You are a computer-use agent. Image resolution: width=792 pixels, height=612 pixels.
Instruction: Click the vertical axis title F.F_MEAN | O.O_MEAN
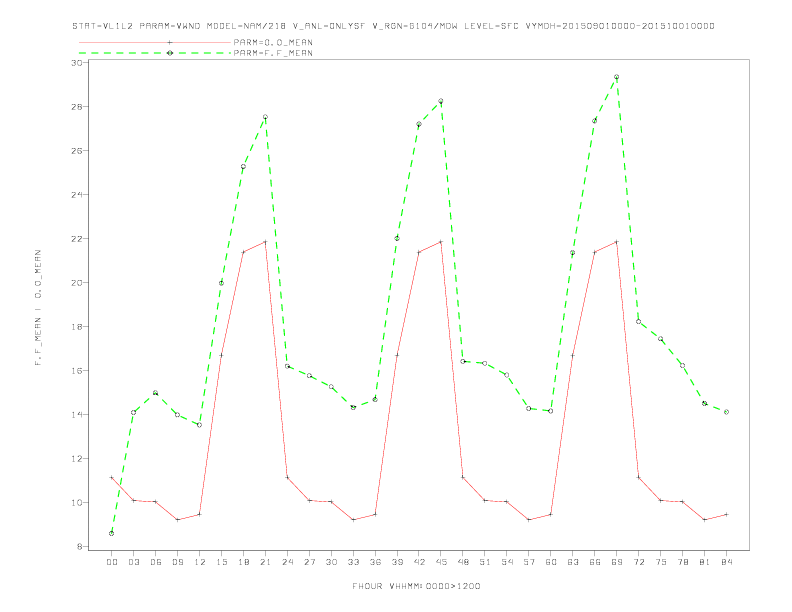point(38,308)
